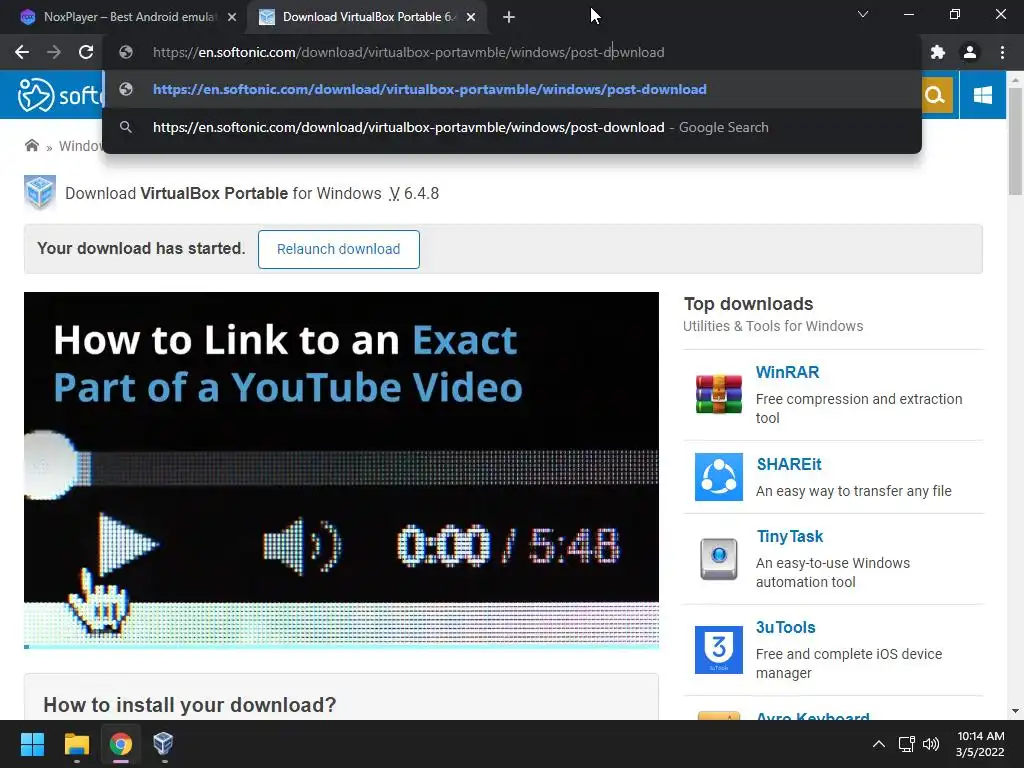Open the Extensions puzzle icon
The image size is (1024, 768).
pos(938,52)
